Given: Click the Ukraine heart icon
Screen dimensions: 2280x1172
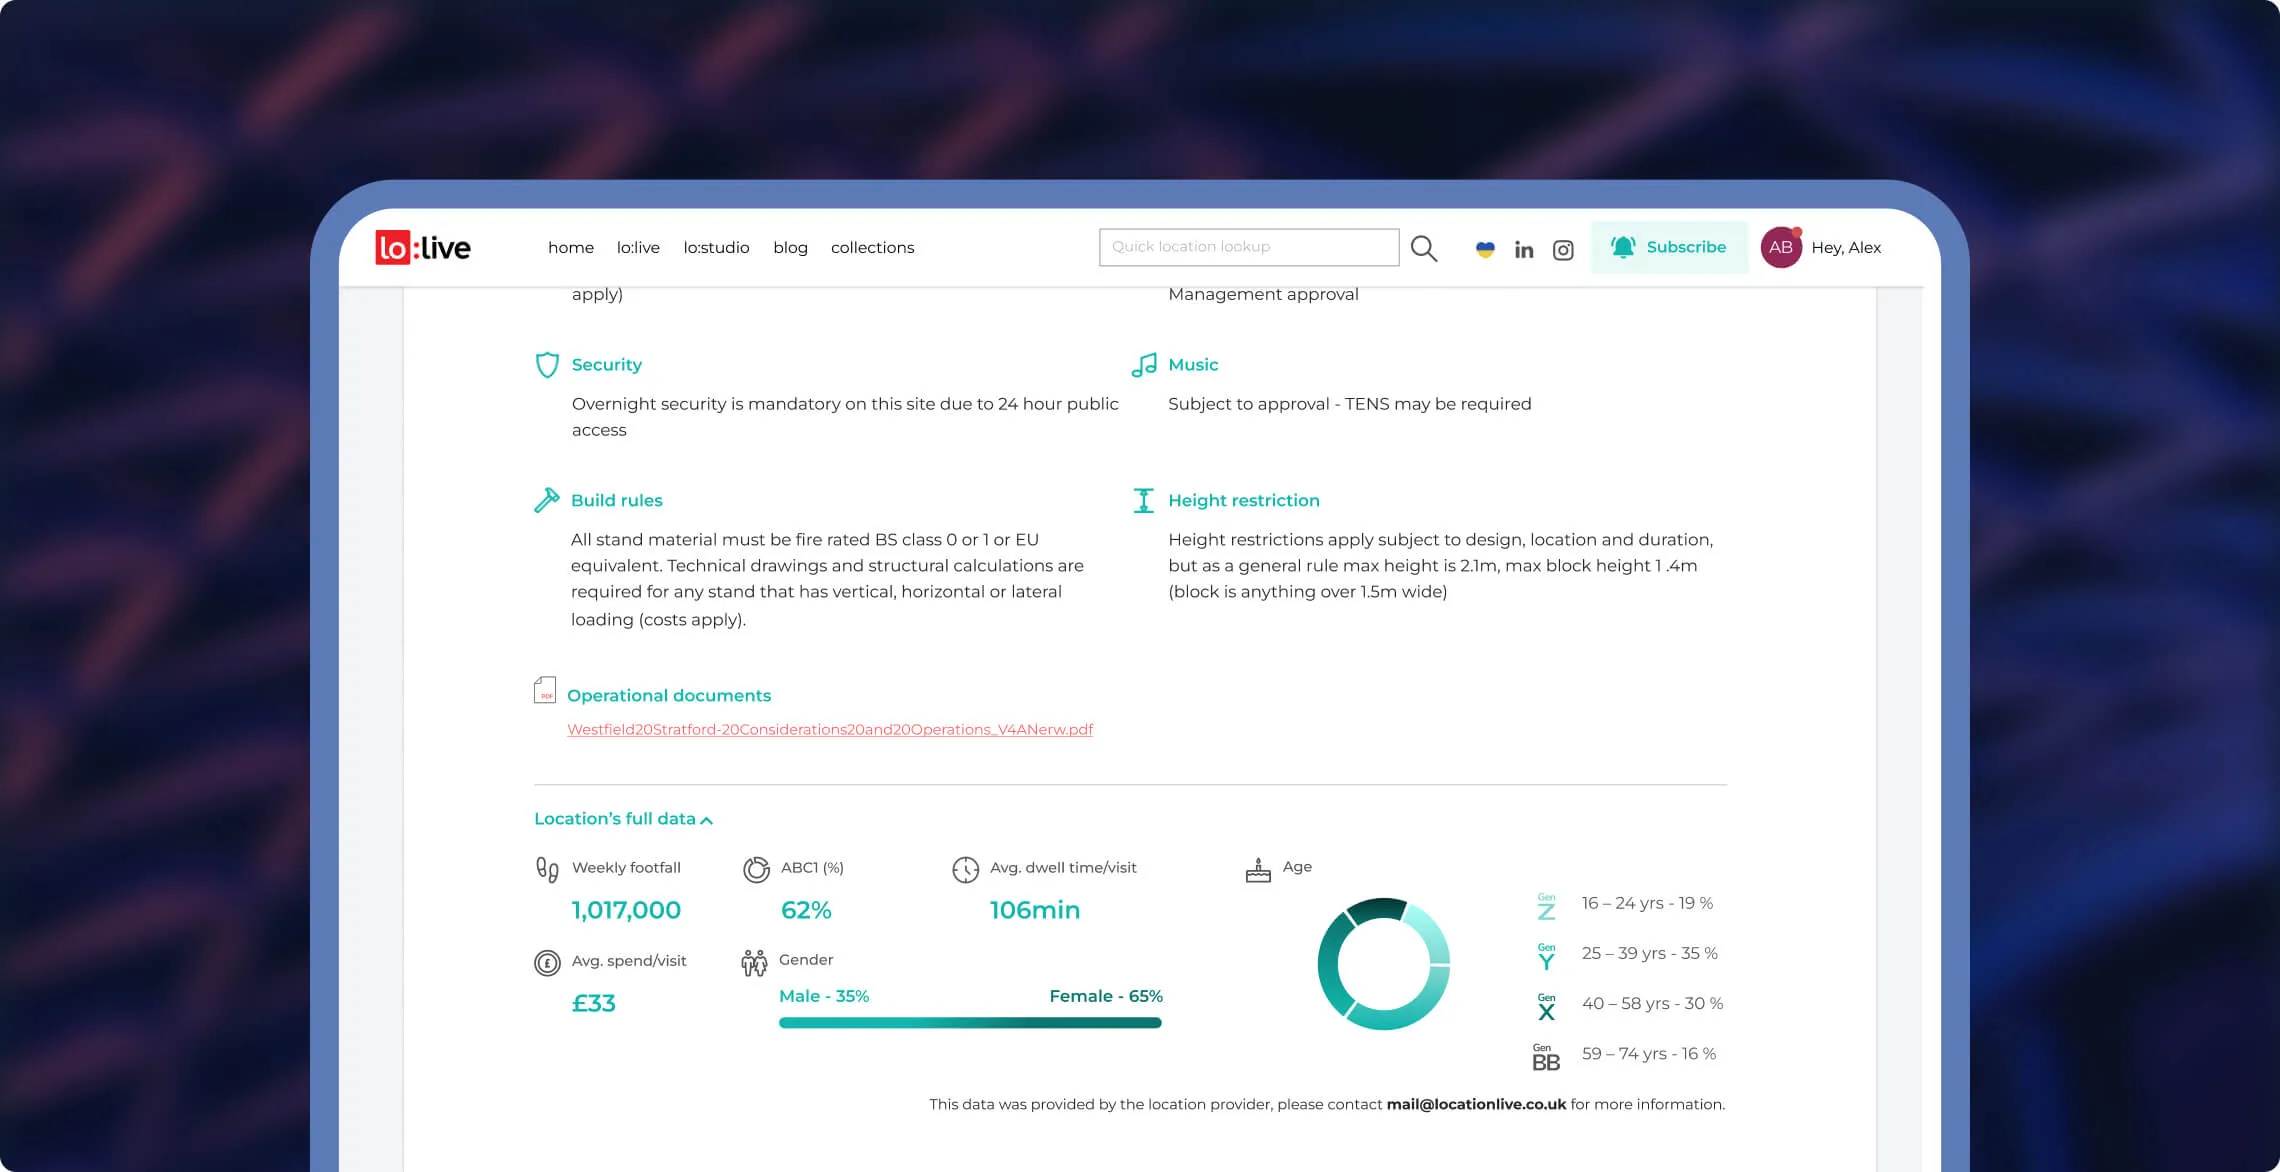Looking at the screenshot, I should coord(1485,250).
